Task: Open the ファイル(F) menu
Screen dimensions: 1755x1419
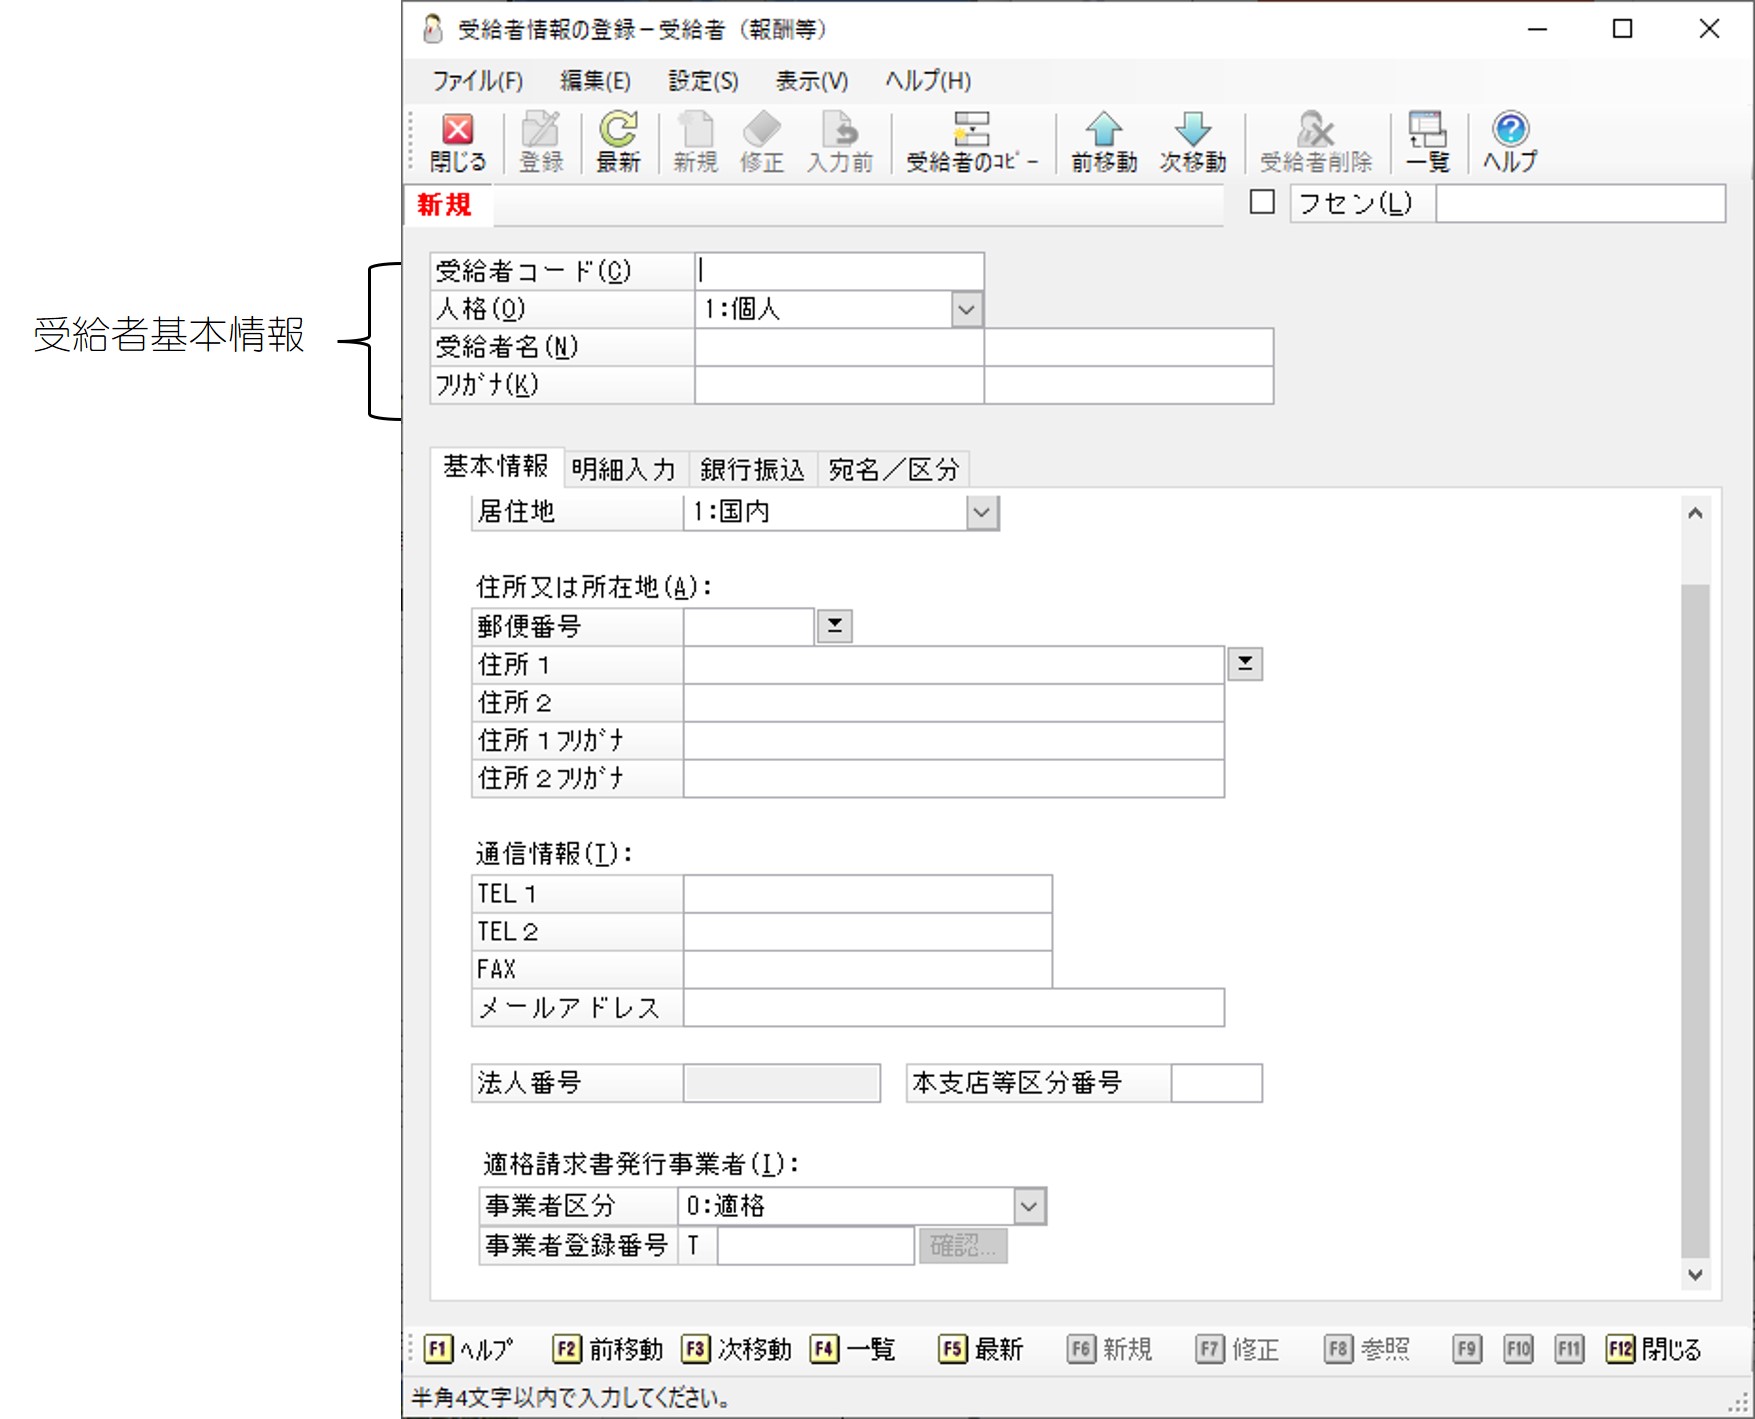Action: (477, 81)
